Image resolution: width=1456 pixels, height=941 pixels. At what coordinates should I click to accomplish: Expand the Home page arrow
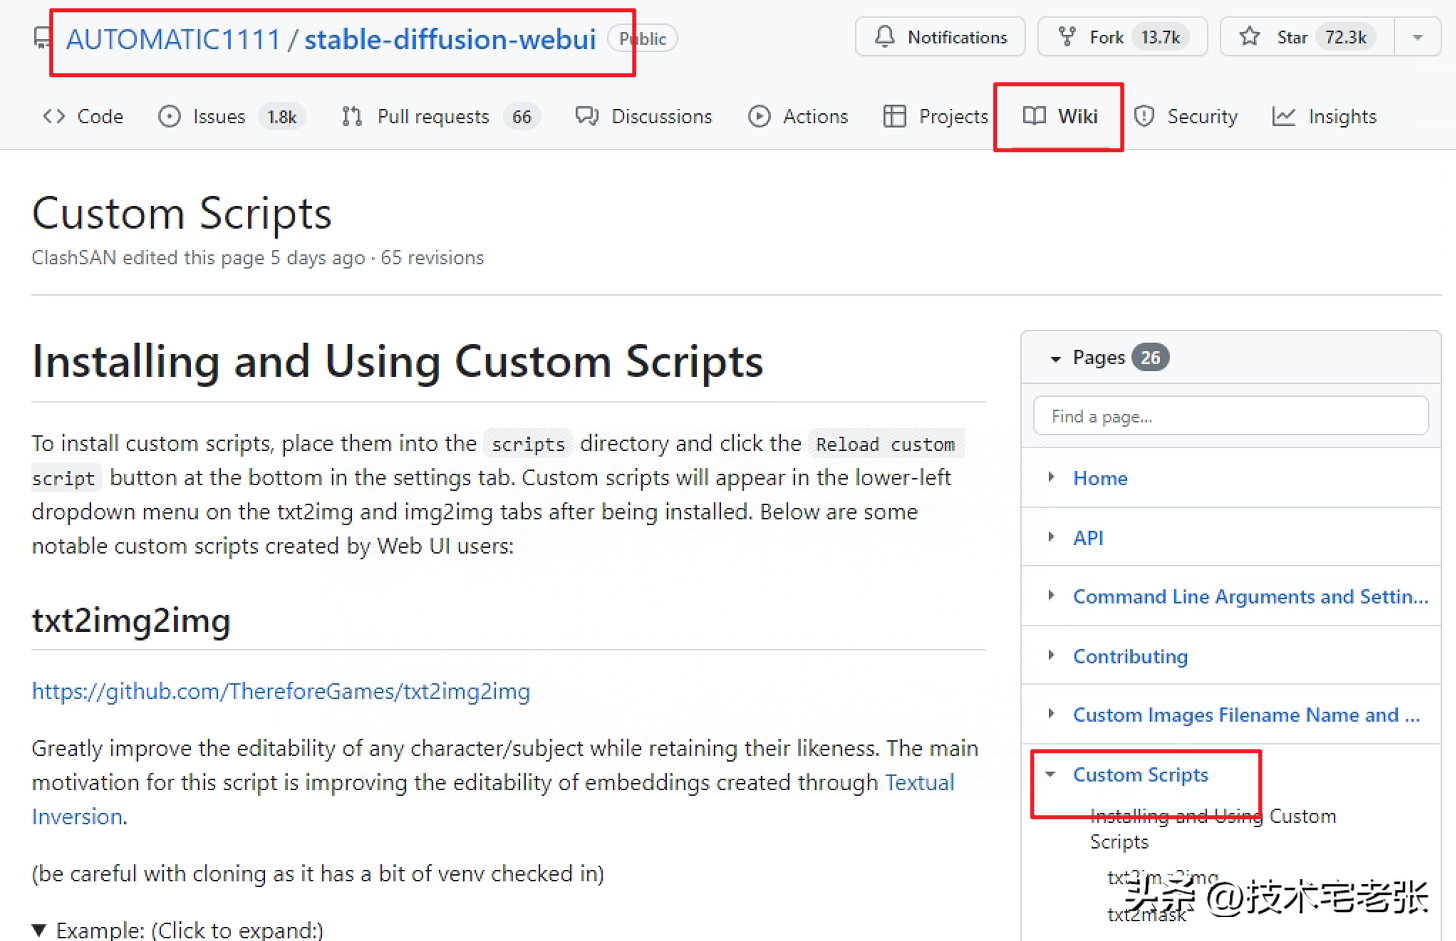pos(1051,477)
